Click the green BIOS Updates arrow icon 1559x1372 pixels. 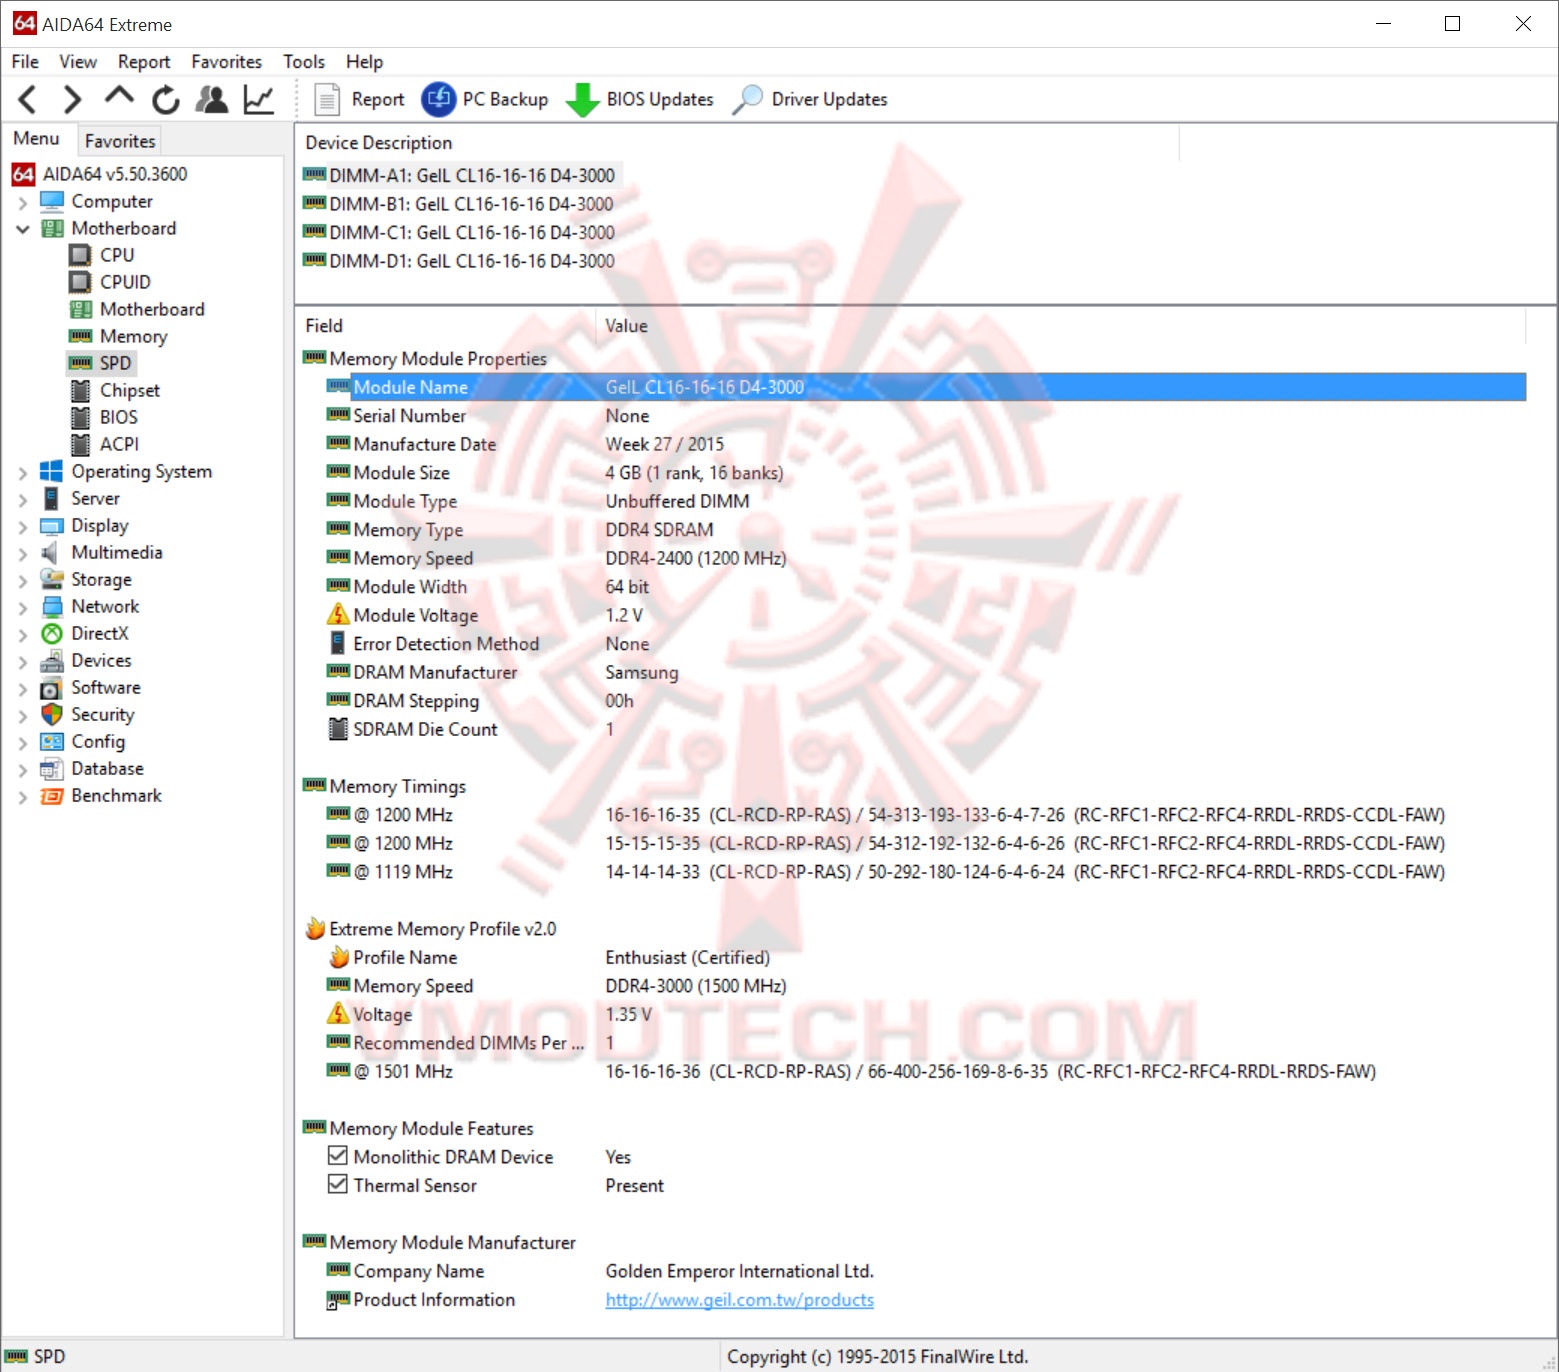click(x=582, y=100)
